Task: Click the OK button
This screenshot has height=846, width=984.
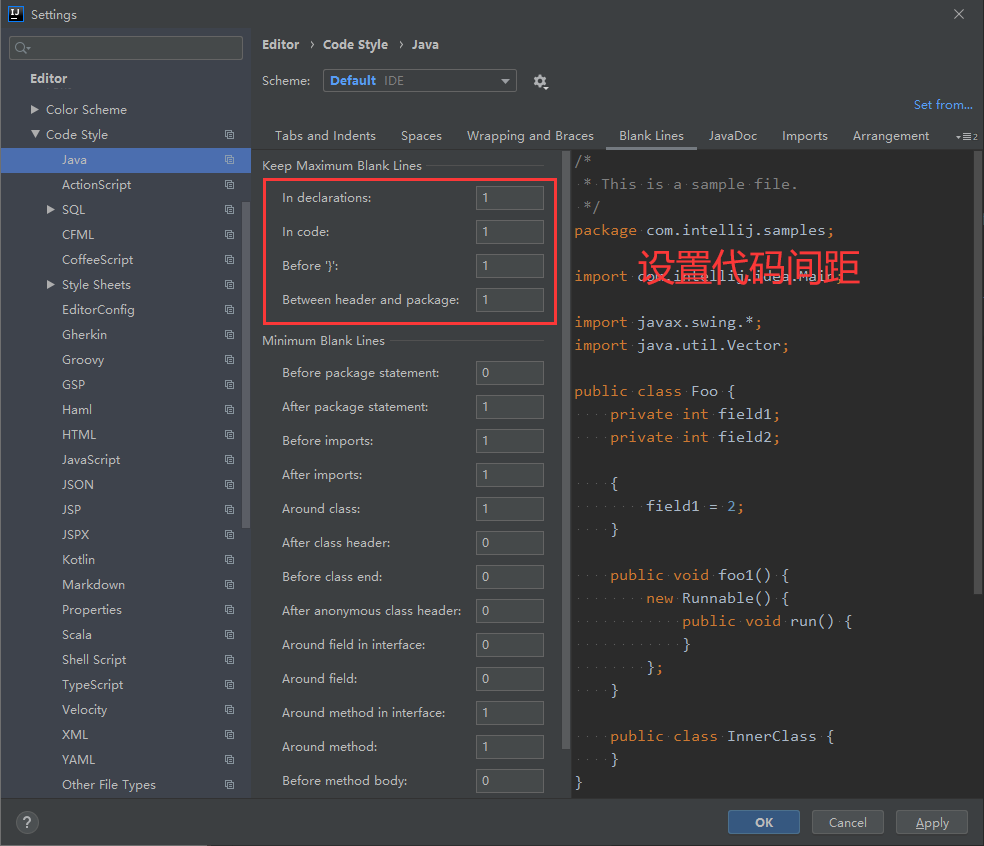Action: 764,822
